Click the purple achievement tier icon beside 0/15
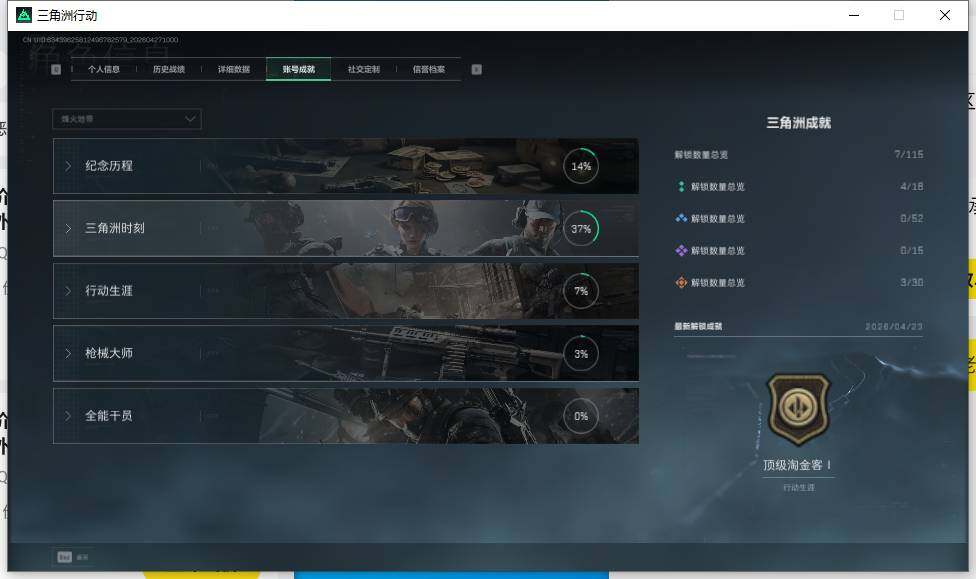 [681, 250]
